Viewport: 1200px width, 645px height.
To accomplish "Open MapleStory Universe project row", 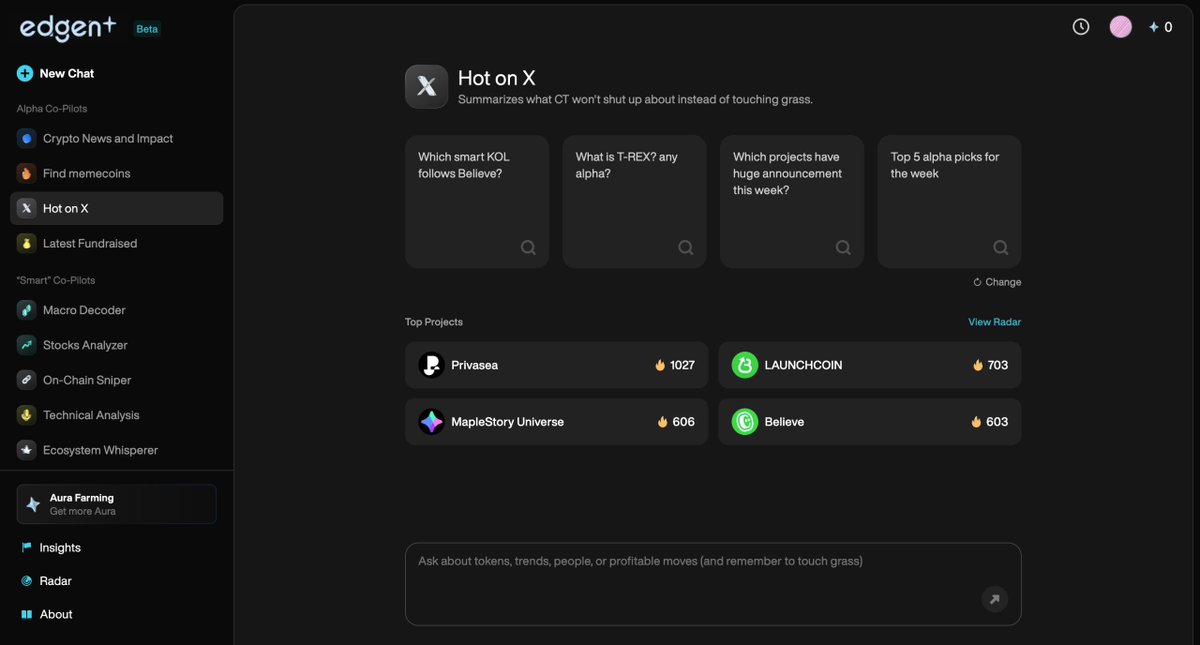I will (x=556, y=422).
